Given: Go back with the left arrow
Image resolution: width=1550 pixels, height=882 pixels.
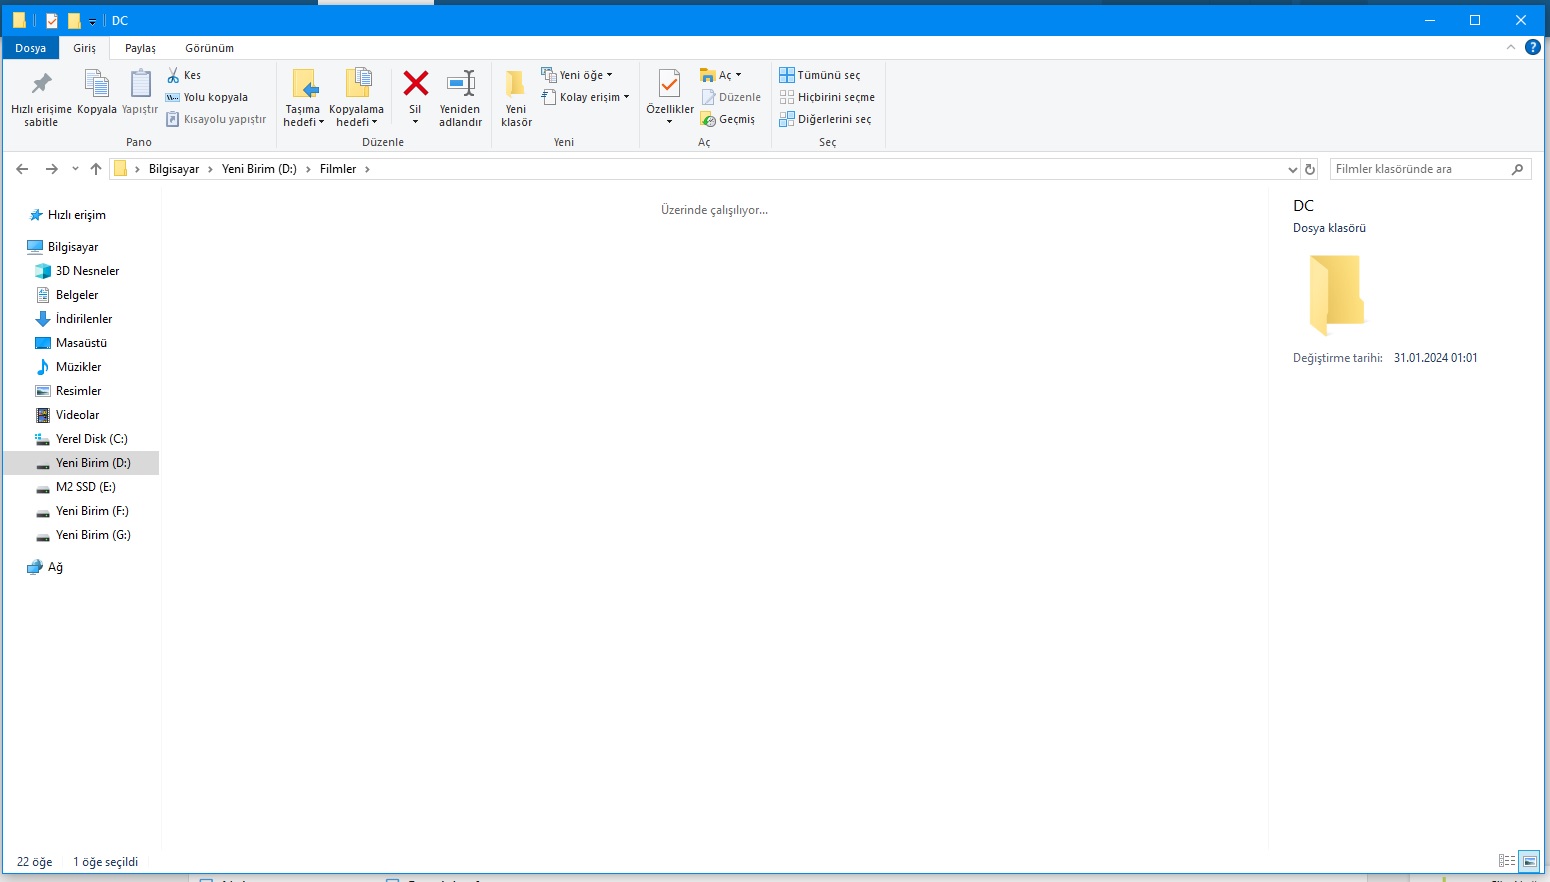Looking at the screenshot, I should click(x=22, y=169).
